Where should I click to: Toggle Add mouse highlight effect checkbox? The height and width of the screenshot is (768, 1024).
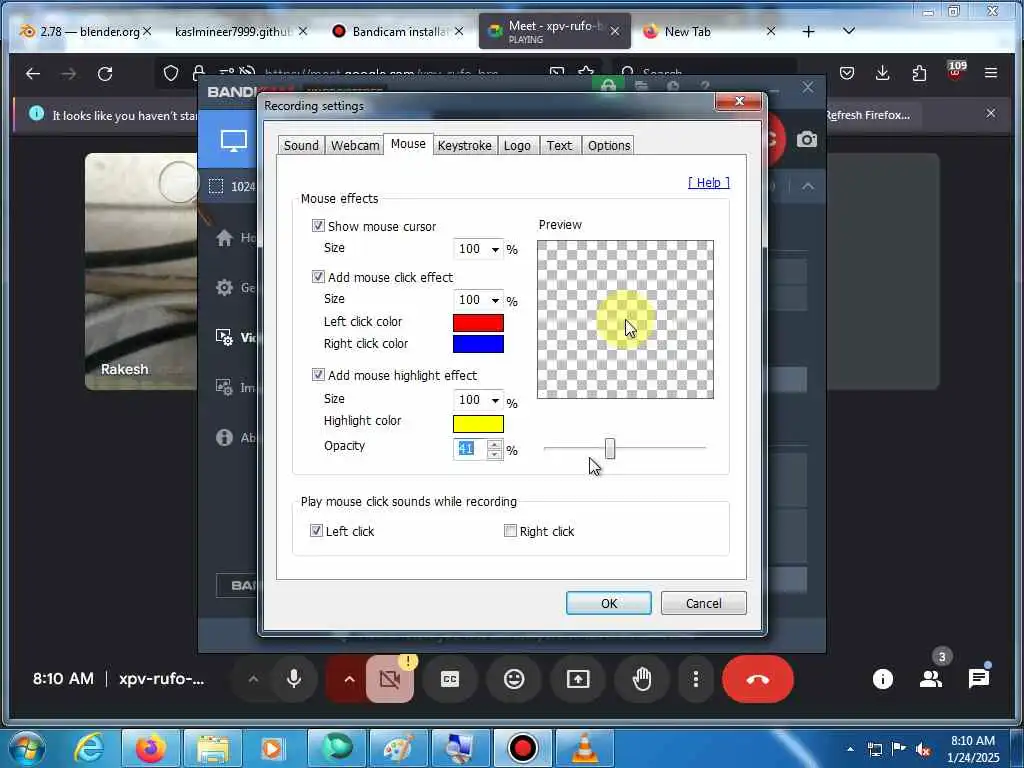coord(318,375)
